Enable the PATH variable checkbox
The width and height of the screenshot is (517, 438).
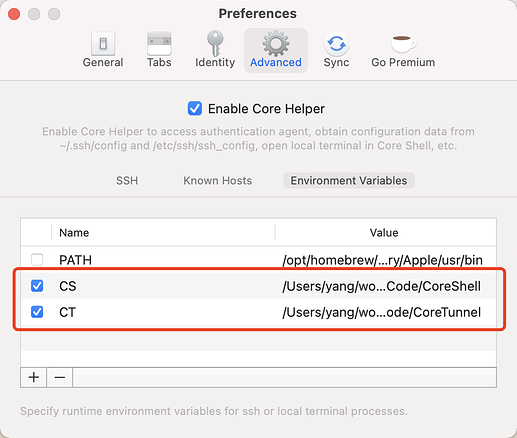[x=37, y=260]
